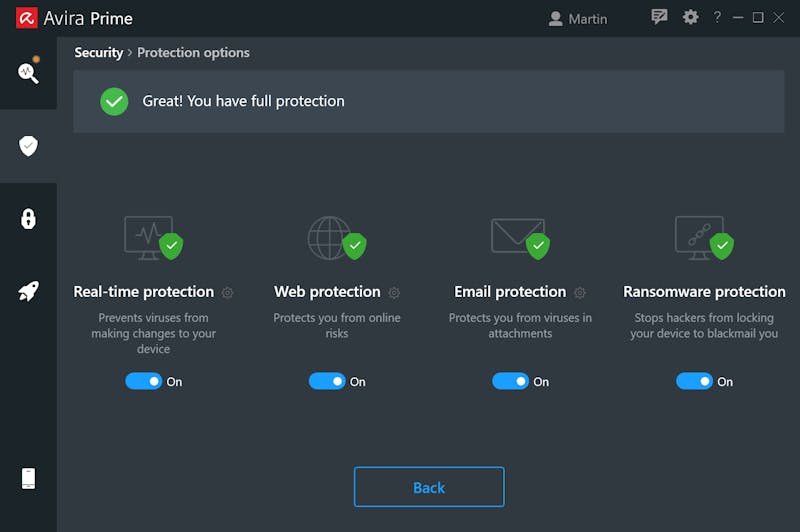Open the mobile devices phone icon
Image resolution: width=800 pixels, height=532 pixels.
click(29, 478)
